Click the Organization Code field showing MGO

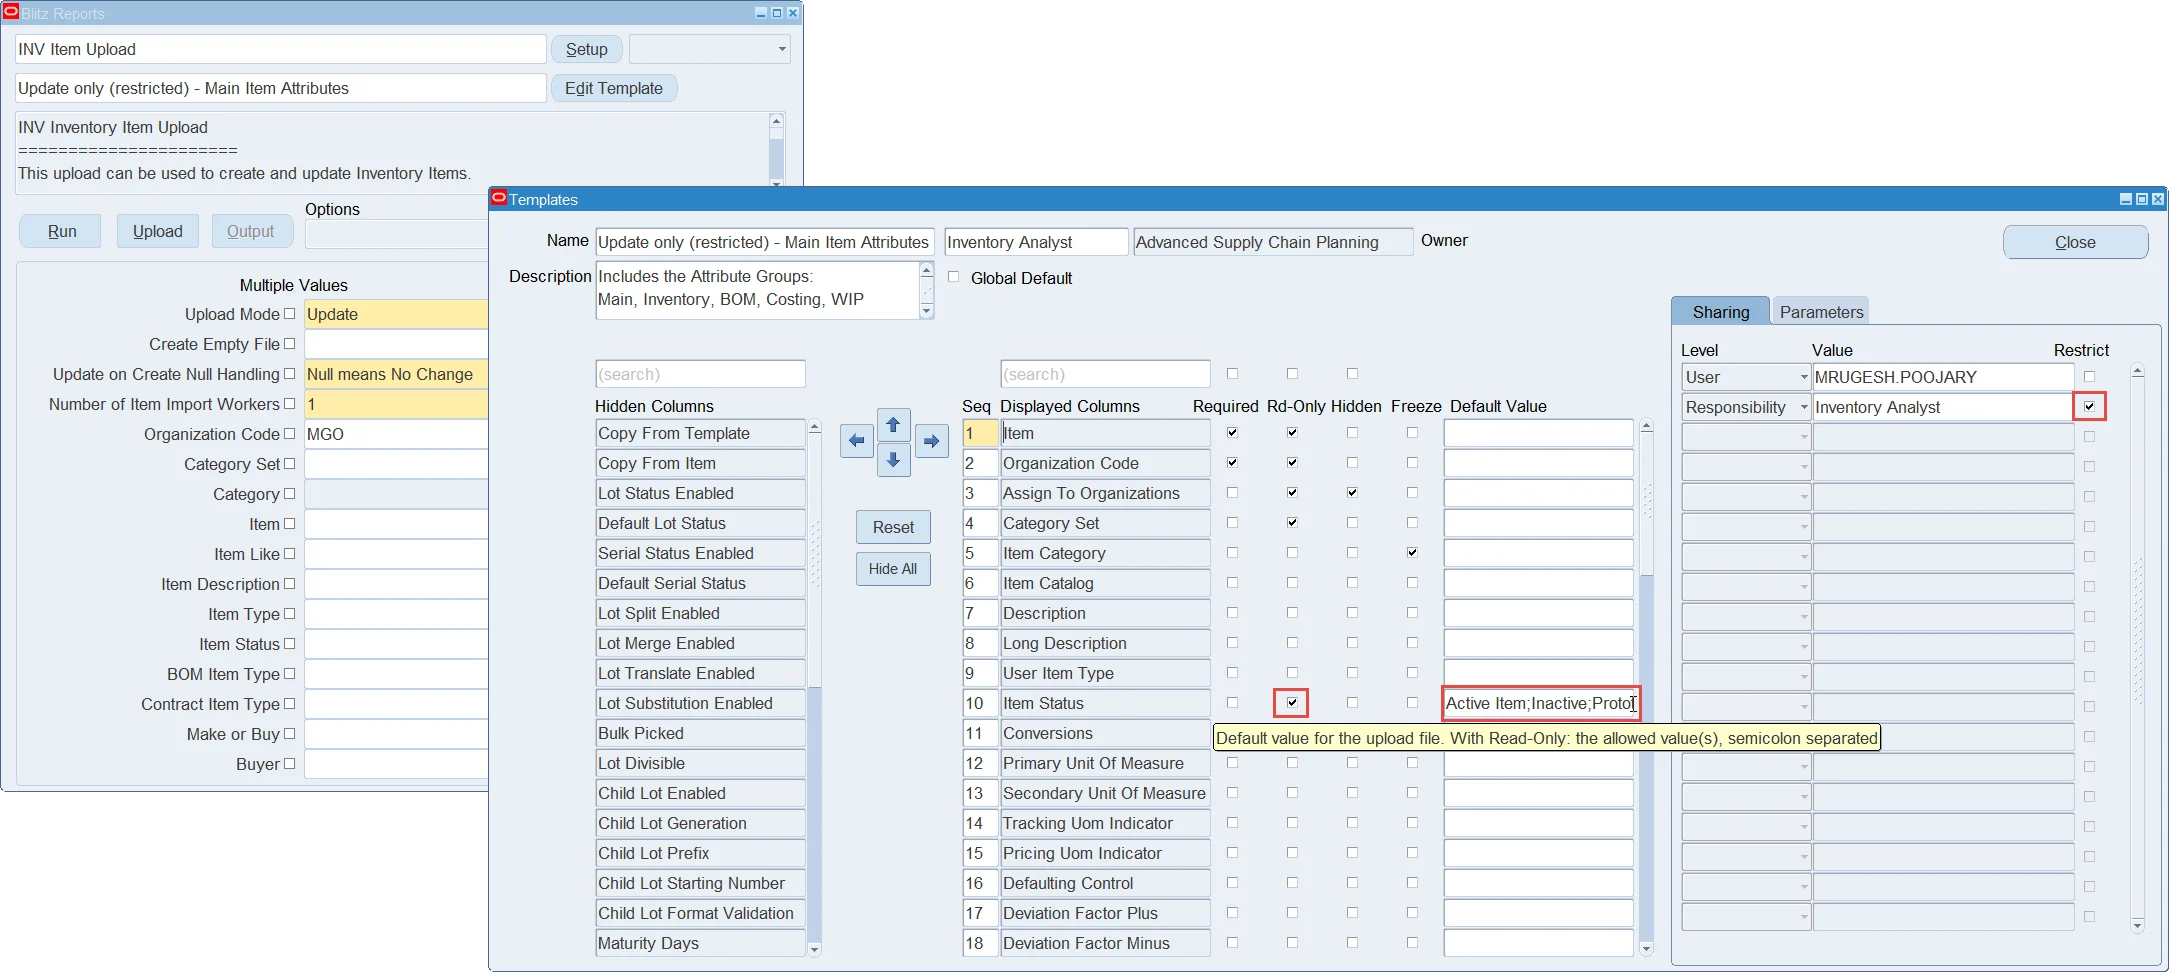[396, 434]
